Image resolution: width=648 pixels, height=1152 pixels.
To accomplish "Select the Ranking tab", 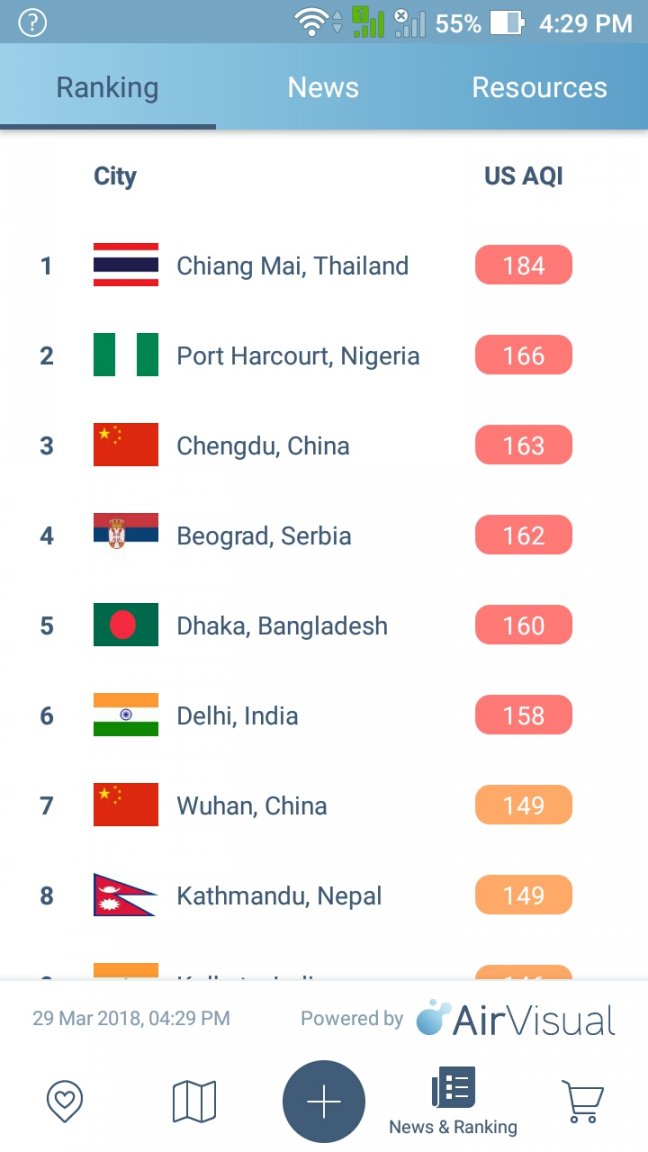I will coord(108,87).
